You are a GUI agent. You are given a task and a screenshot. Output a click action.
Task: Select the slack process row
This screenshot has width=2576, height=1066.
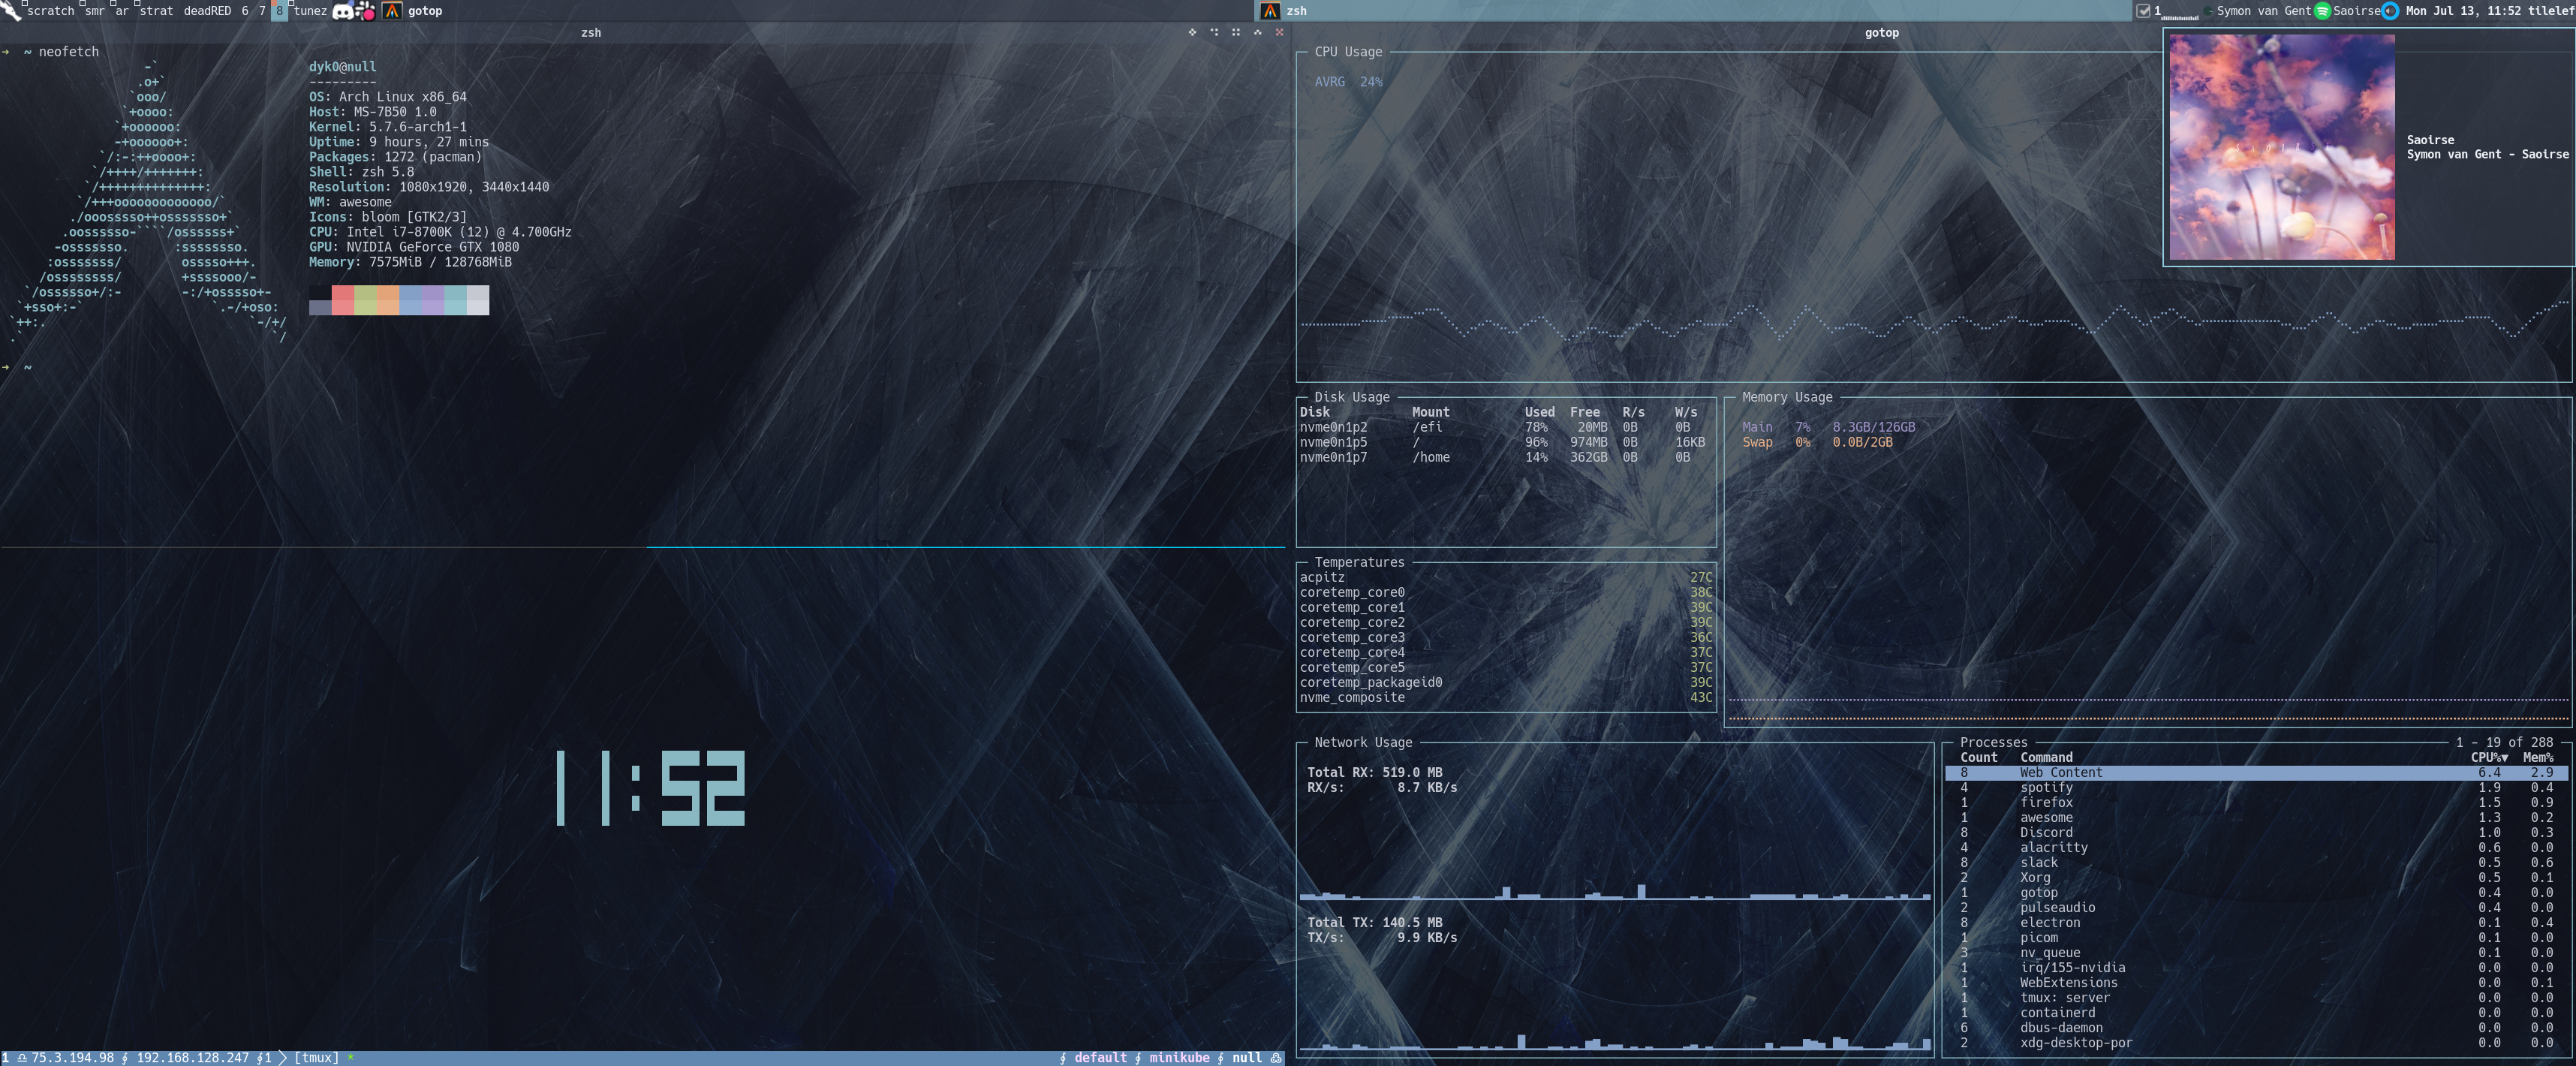coord(2256,862)
